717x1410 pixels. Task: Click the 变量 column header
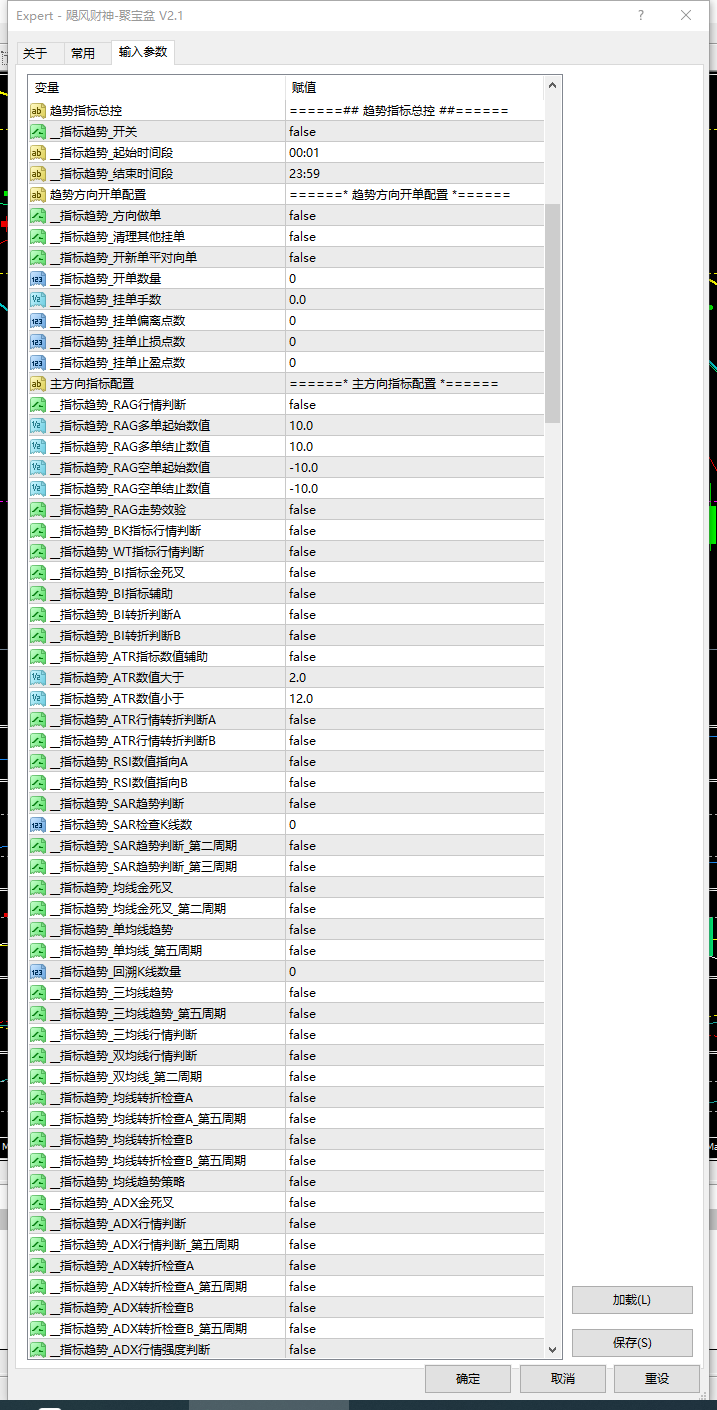157,87
